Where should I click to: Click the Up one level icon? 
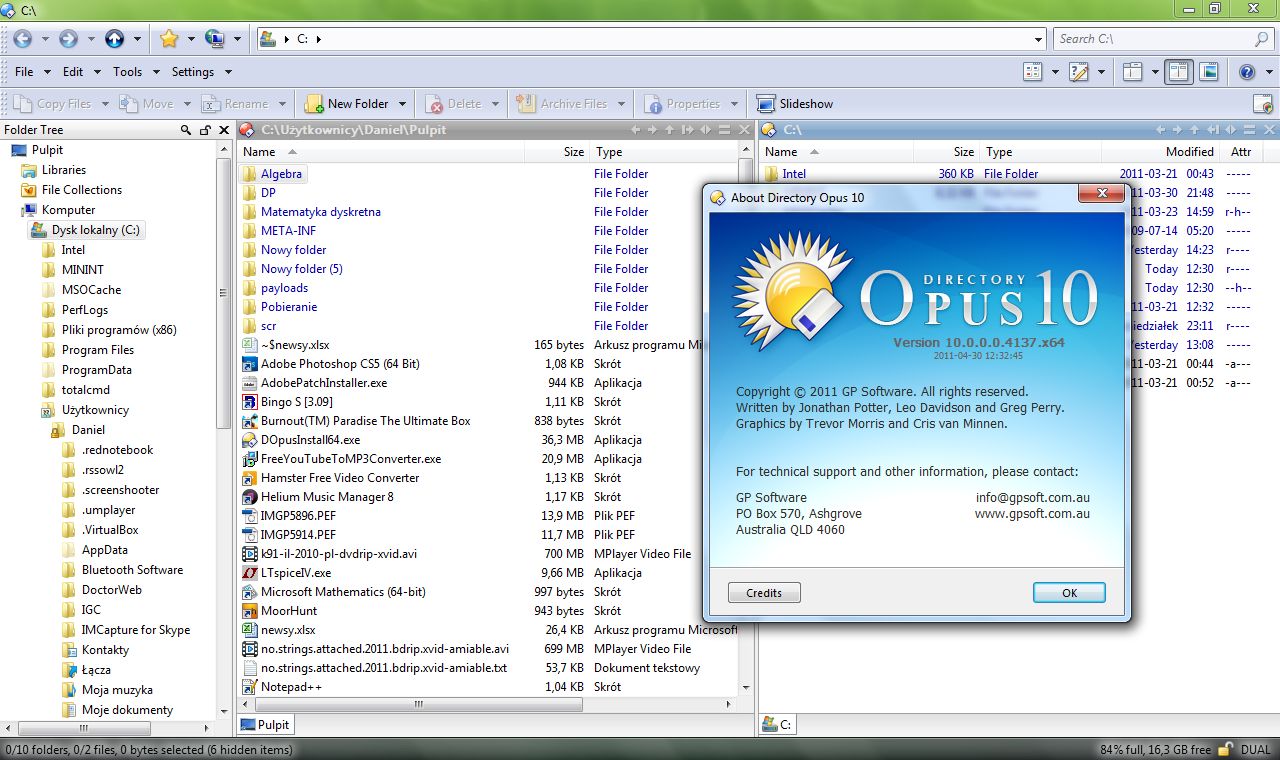115,39
